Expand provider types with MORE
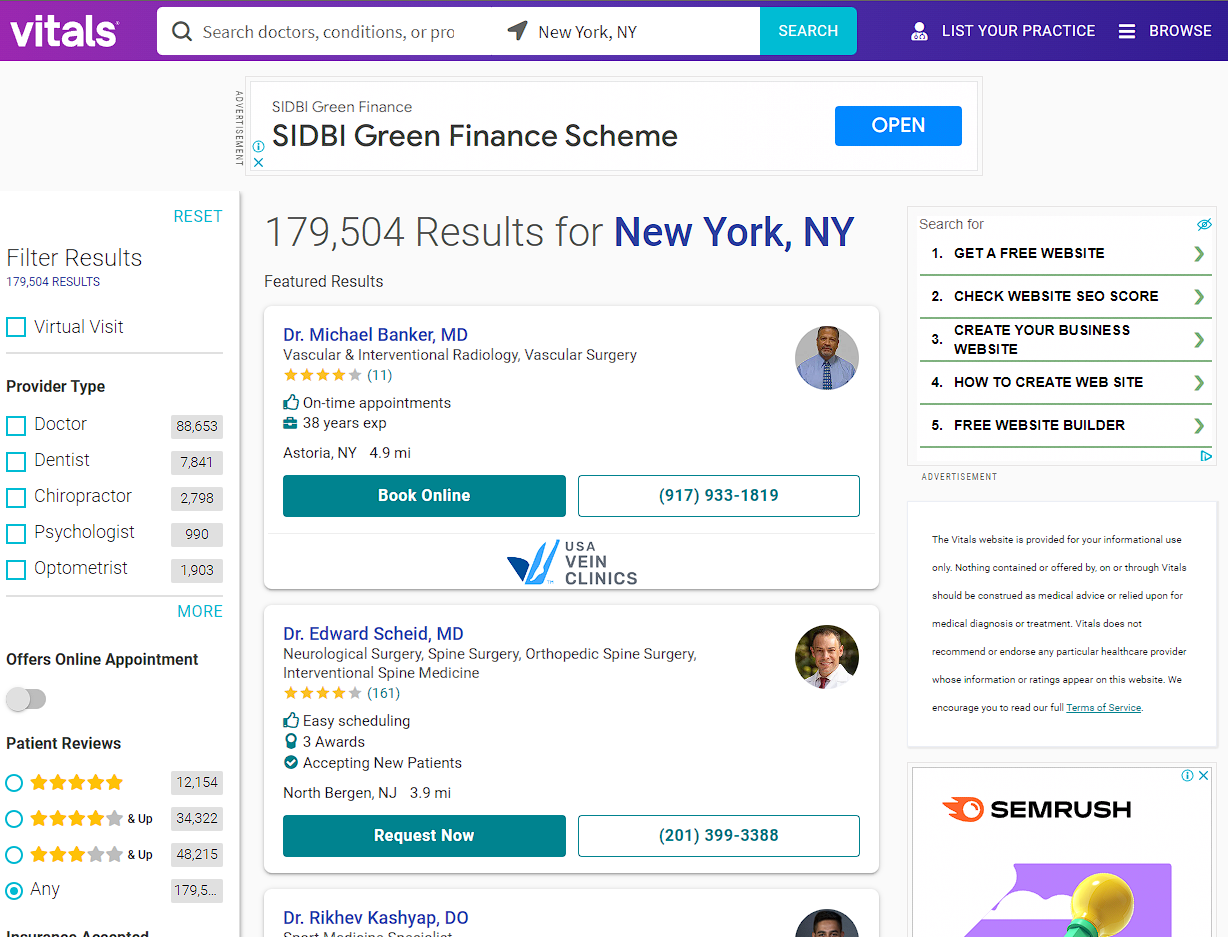Screen dimensions: 1228x937 pyautogui.click(x=200, y=611)
